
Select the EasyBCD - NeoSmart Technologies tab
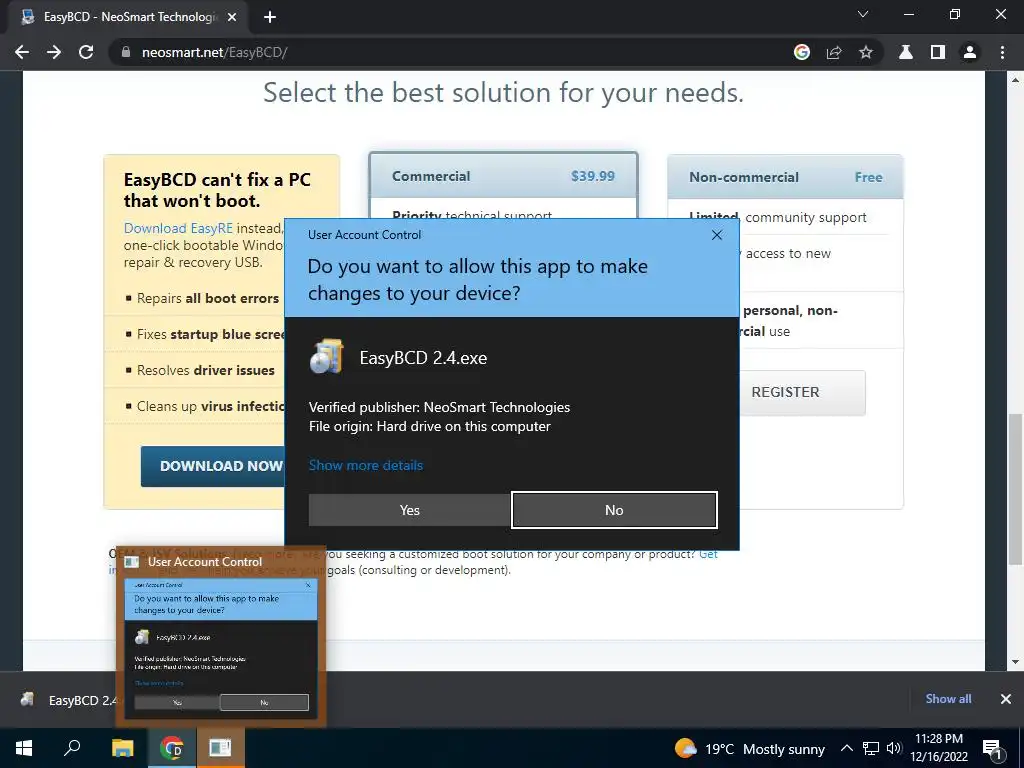tap(129, 17)
